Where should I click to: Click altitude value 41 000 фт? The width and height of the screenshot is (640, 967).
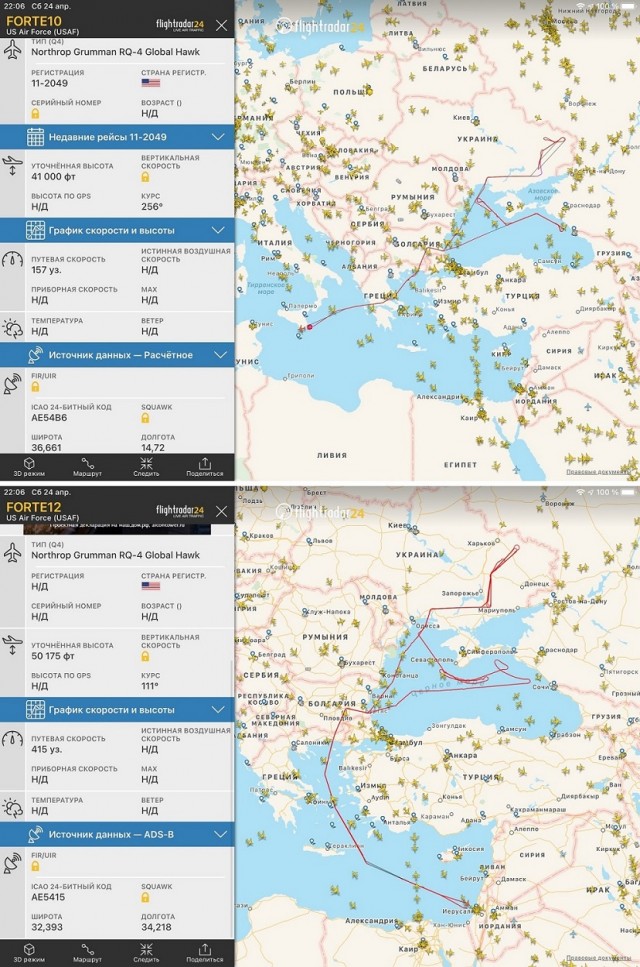[x=54, y=176]
